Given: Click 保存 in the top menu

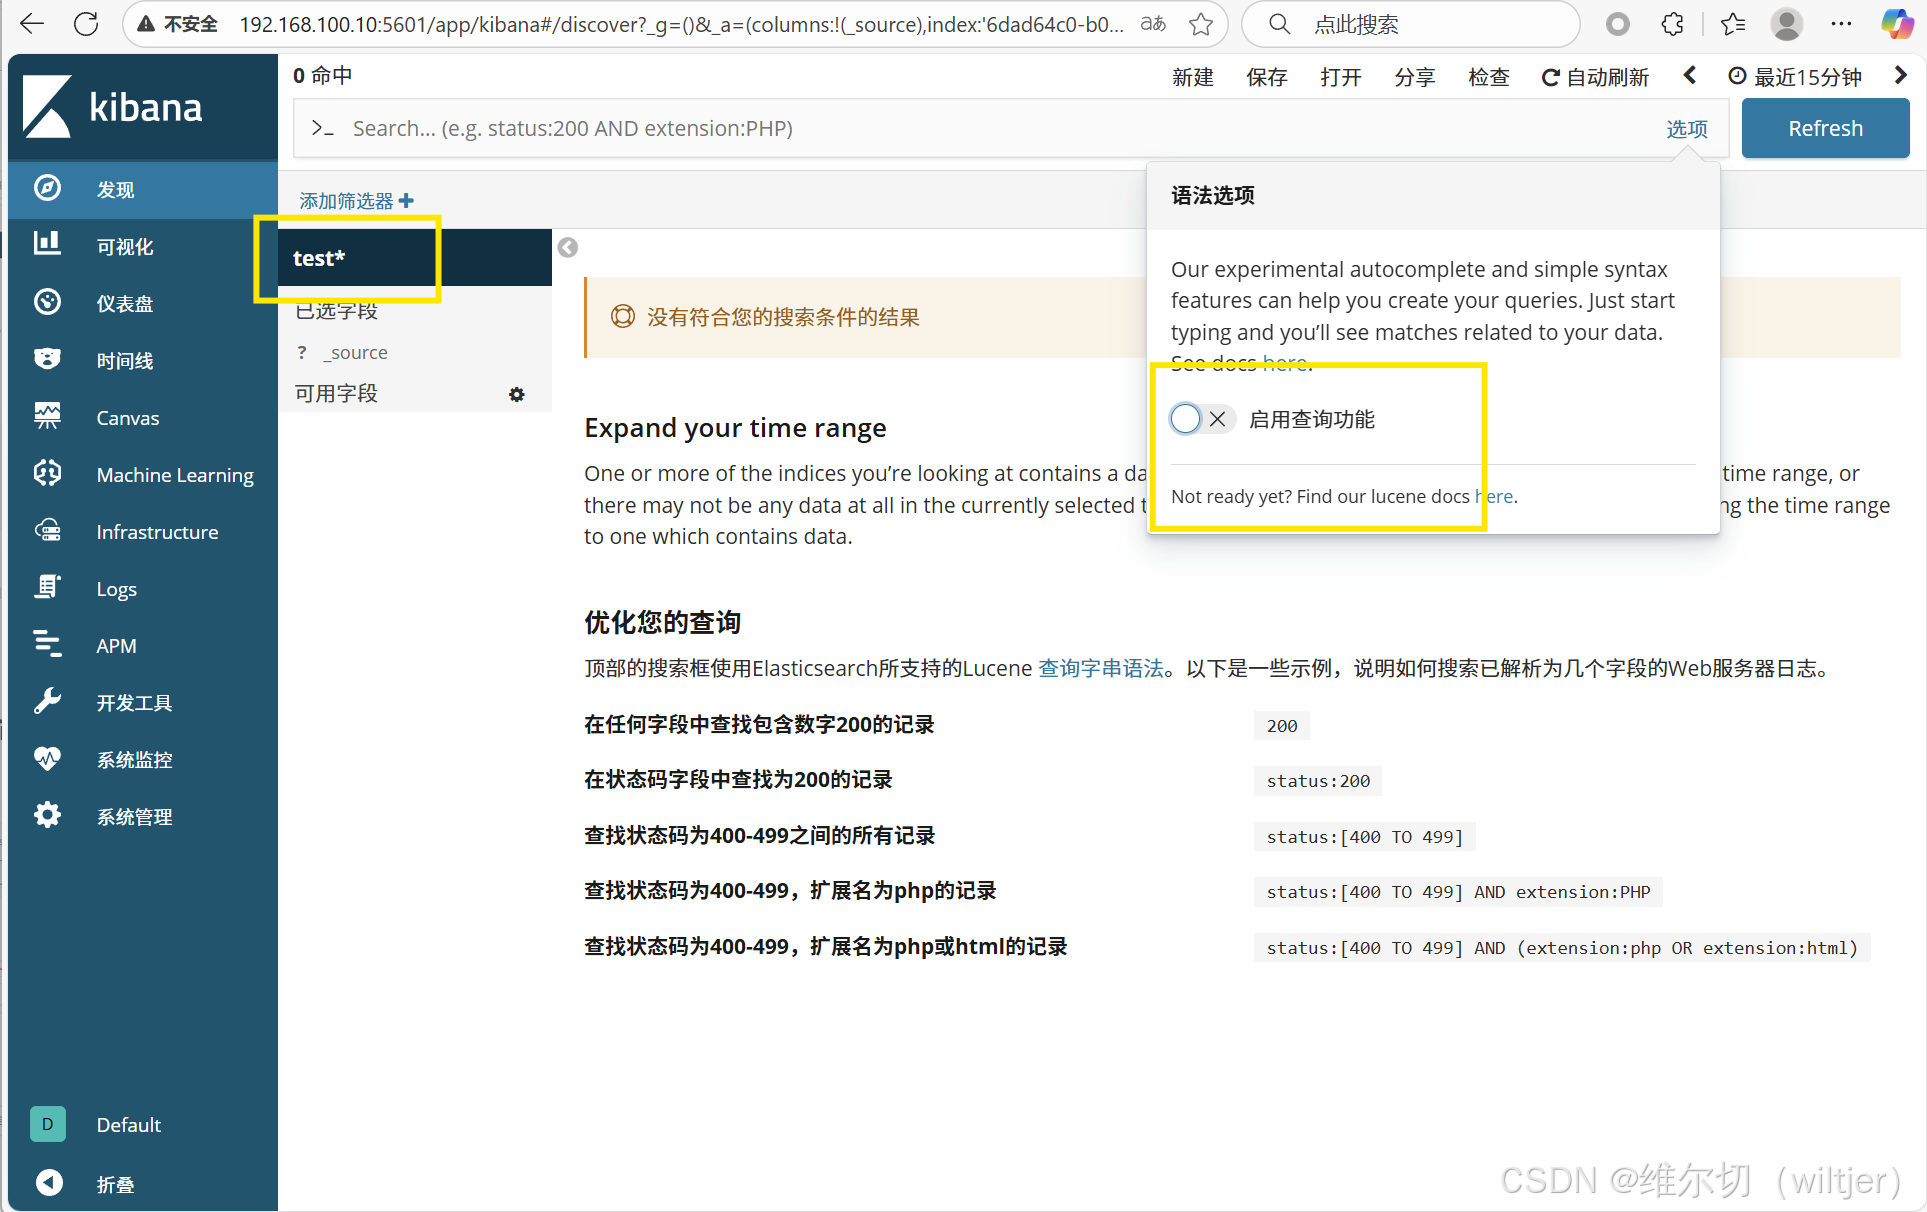Looking at the screenshot, I should coord(1266,77).
